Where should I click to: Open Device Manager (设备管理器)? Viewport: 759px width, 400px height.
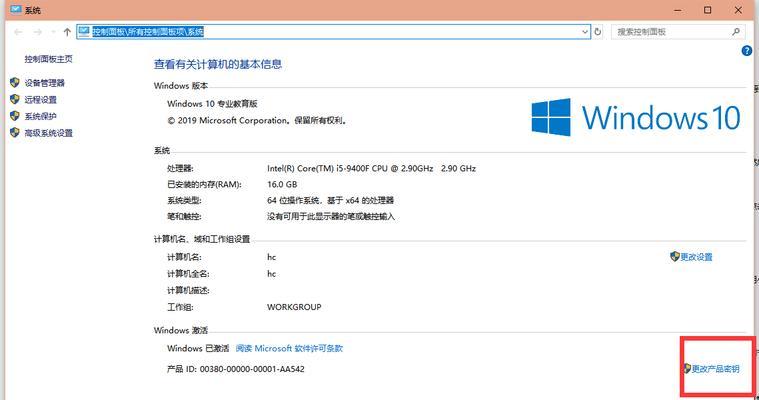[45, 83]
